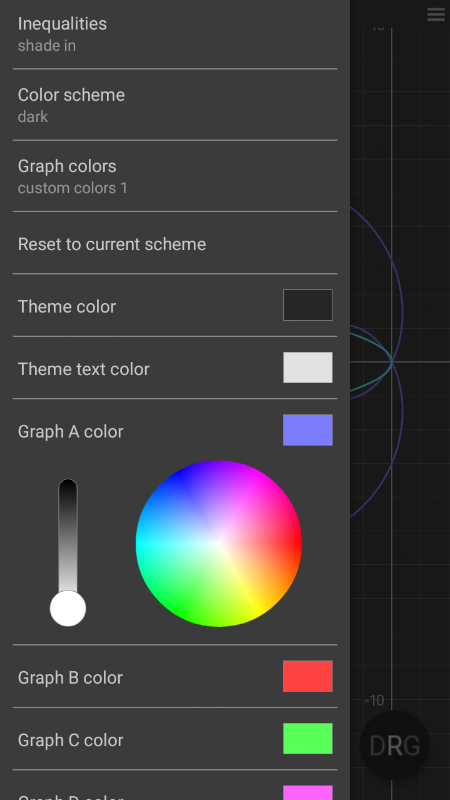Viewport: 450px width, 800px height.
Task: Click the brightness slider white handle
Action: click(x=68, y=608)
